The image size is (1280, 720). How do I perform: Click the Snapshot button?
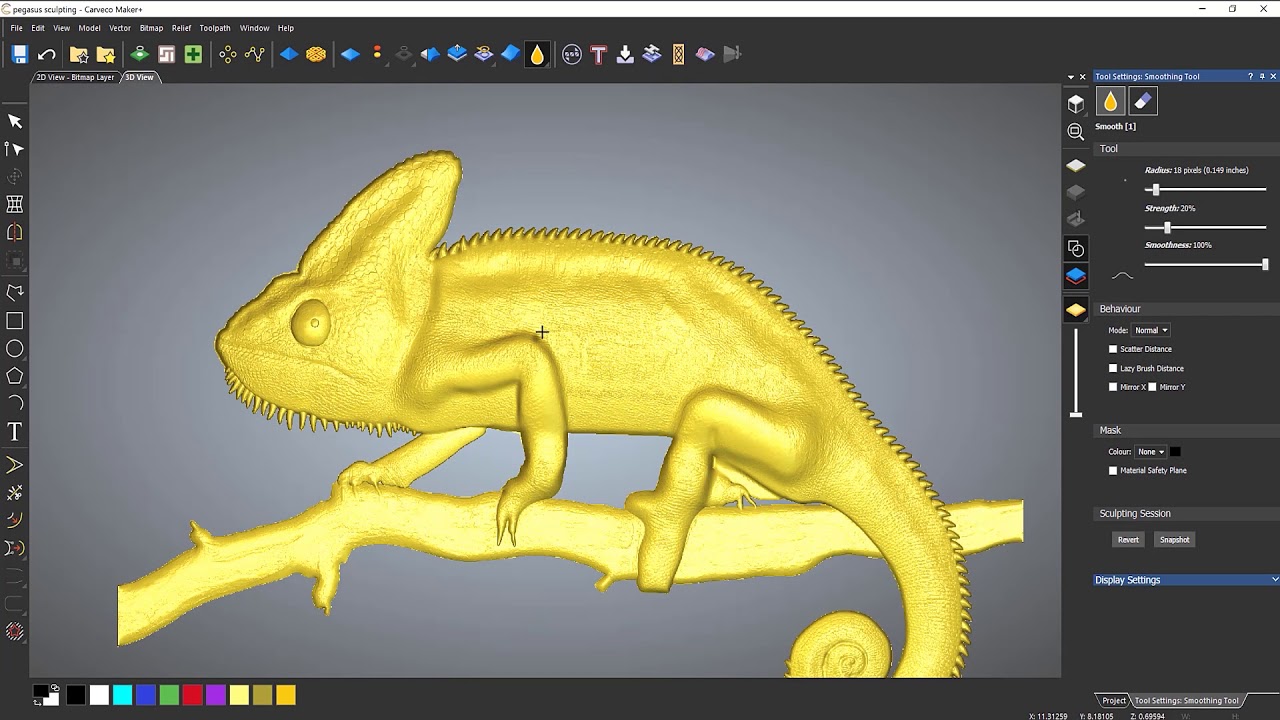click(x=1175, y=540)
